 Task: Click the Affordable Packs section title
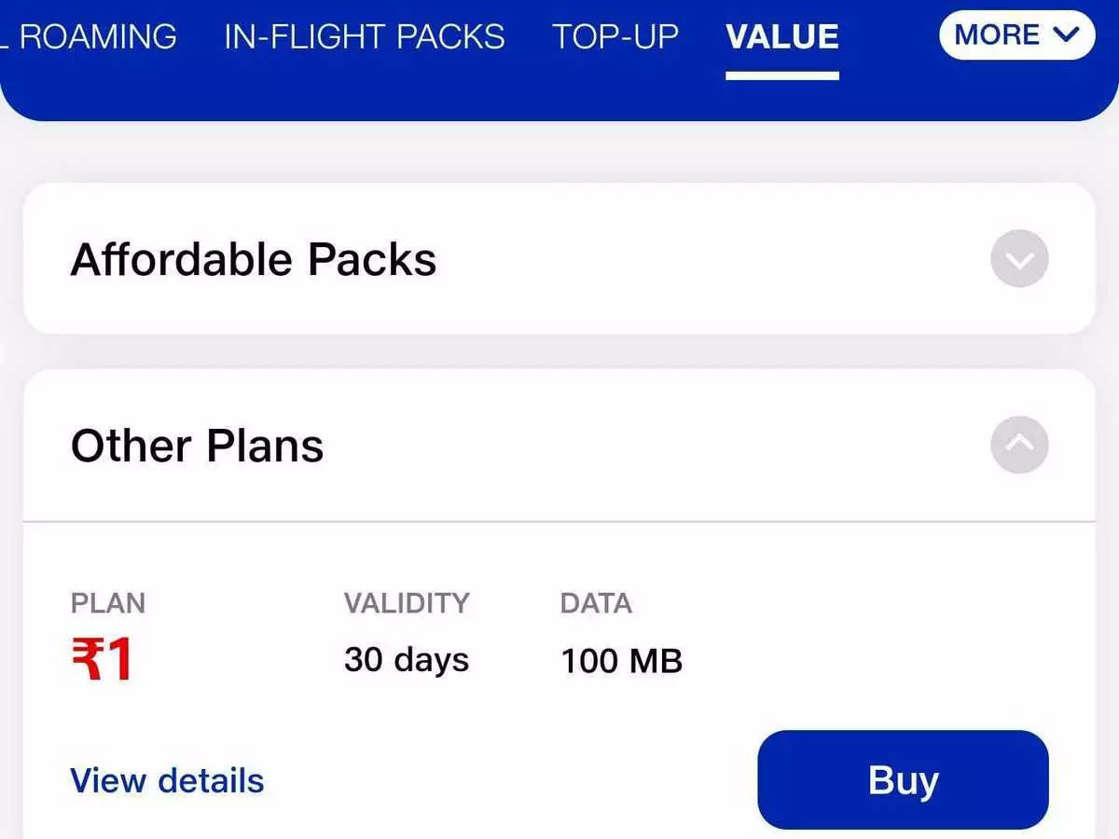[x=253, y=260]
